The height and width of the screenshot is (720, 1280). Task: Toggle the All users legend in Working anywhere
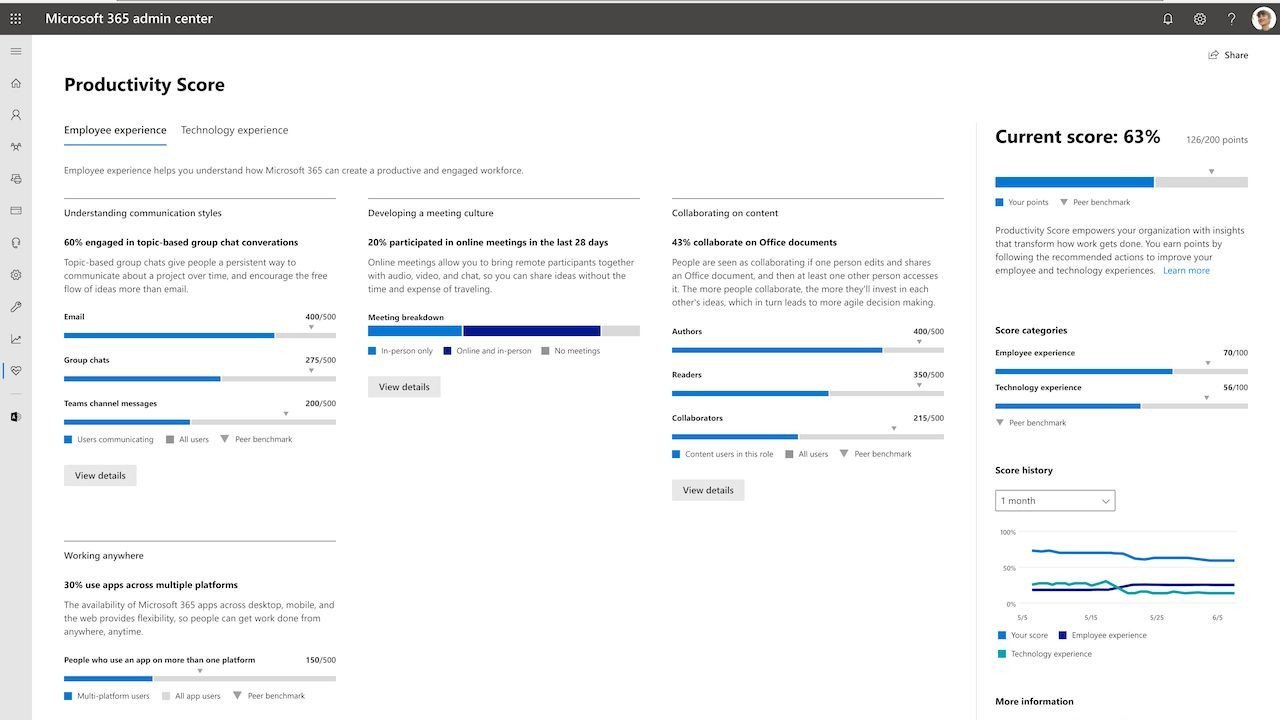point(193,695)
